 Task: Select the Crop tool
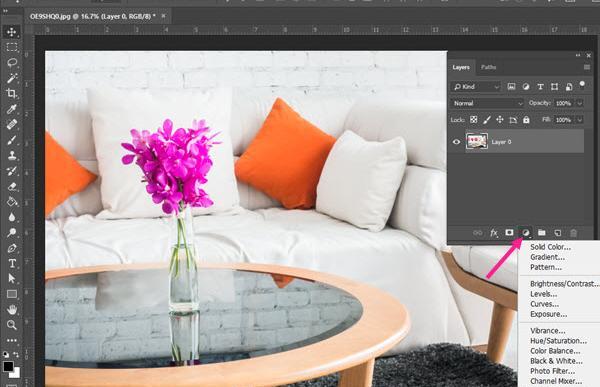[x=11, y=93]
